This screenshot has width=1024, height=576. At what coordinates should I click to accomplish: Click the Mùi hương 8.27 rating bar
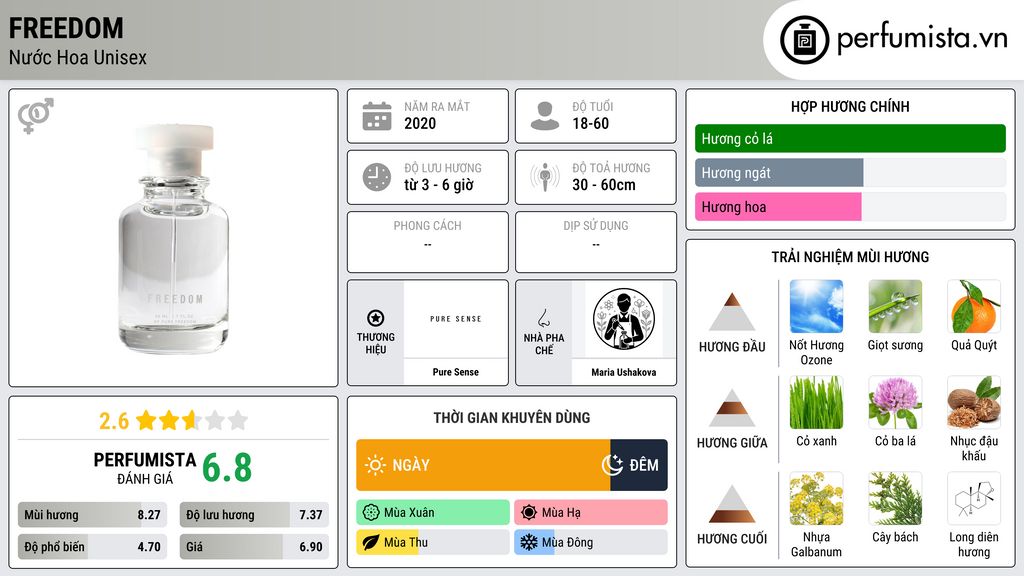pyautogui.click(x=92, y=515)
